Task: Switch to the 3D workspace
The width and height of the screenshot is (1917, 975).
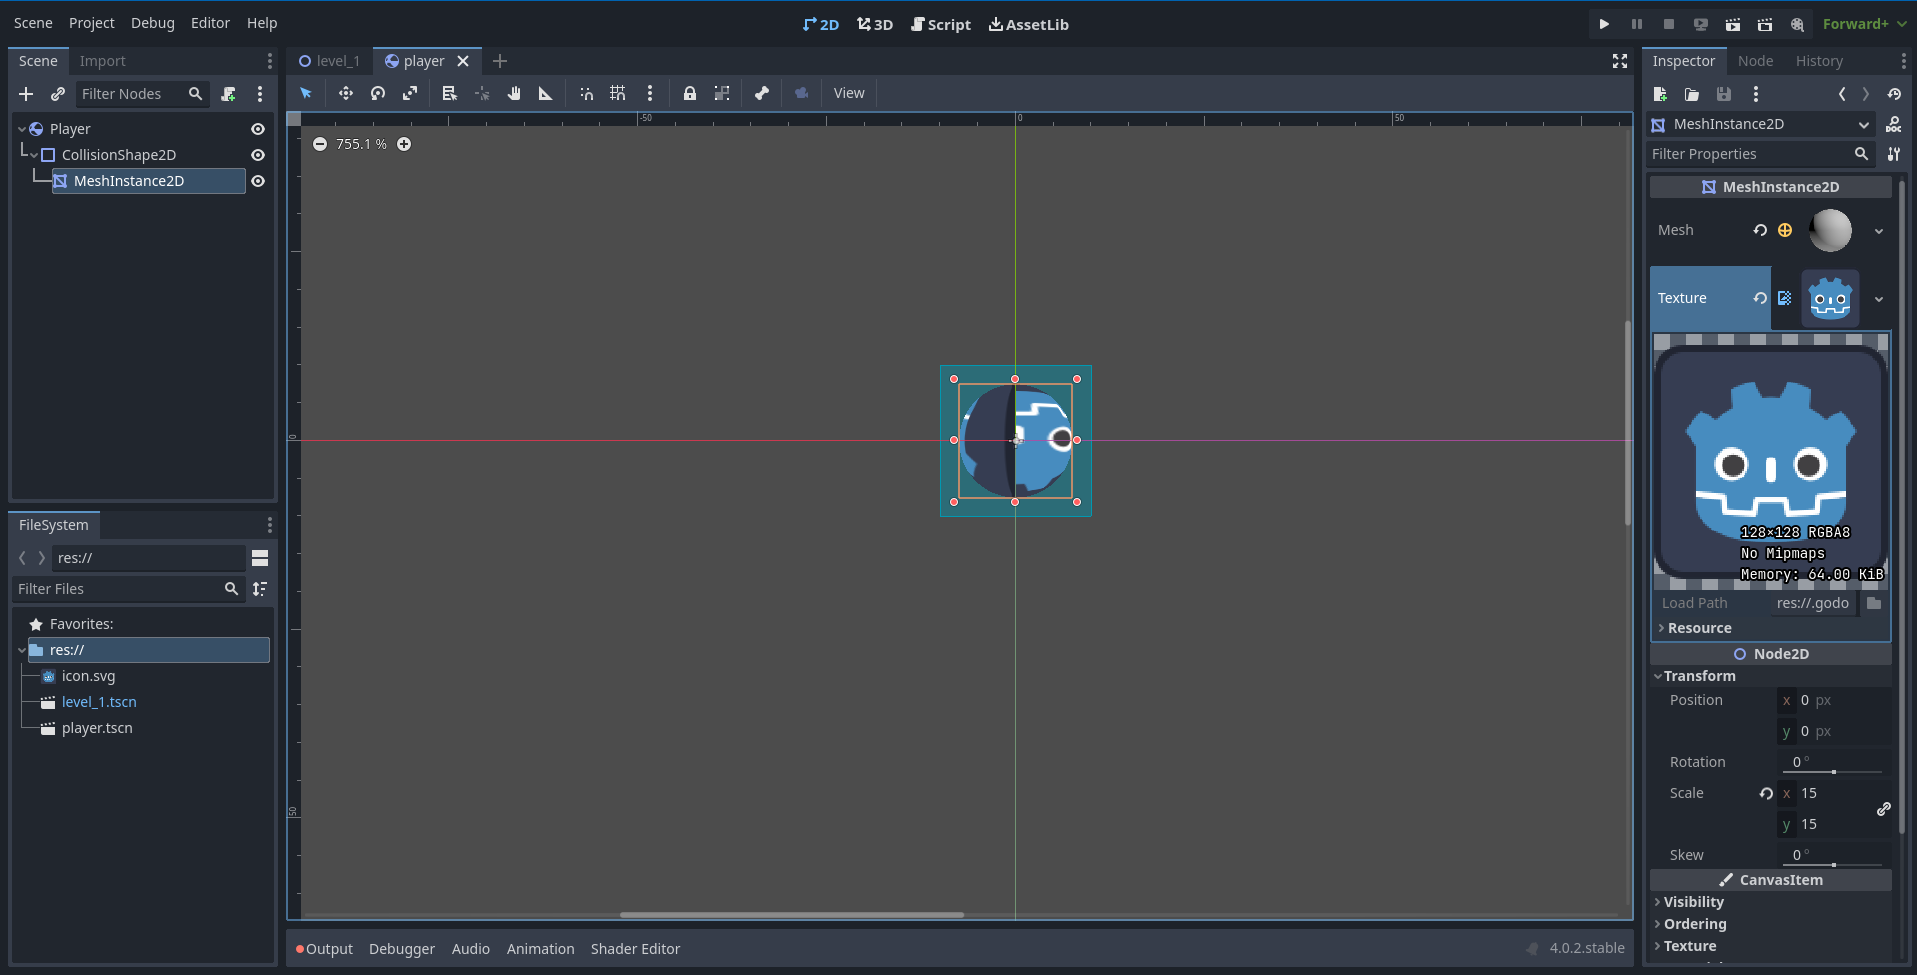Action: coord(875,24)
